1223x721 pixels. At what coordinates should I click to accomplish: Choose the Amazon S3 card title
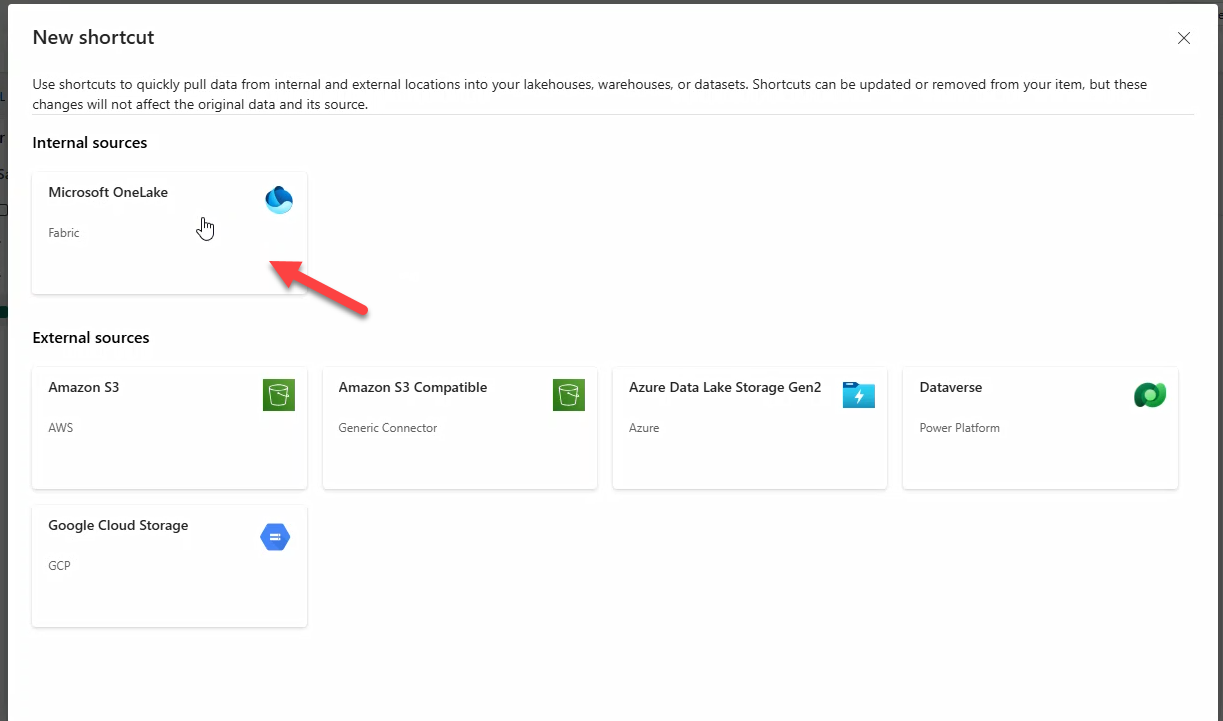(84, 387)
